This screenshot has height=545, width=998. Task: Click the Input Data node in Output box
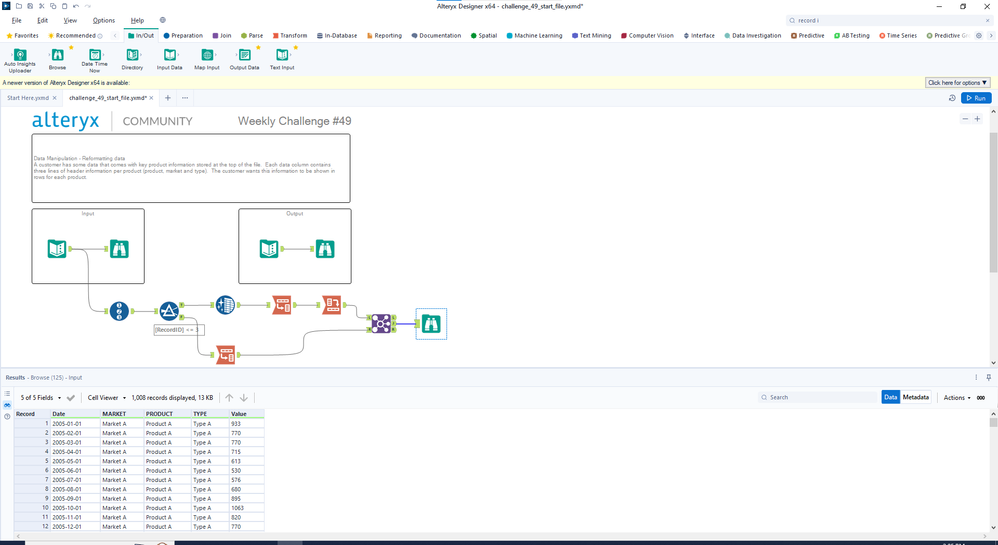coord(269,248)
